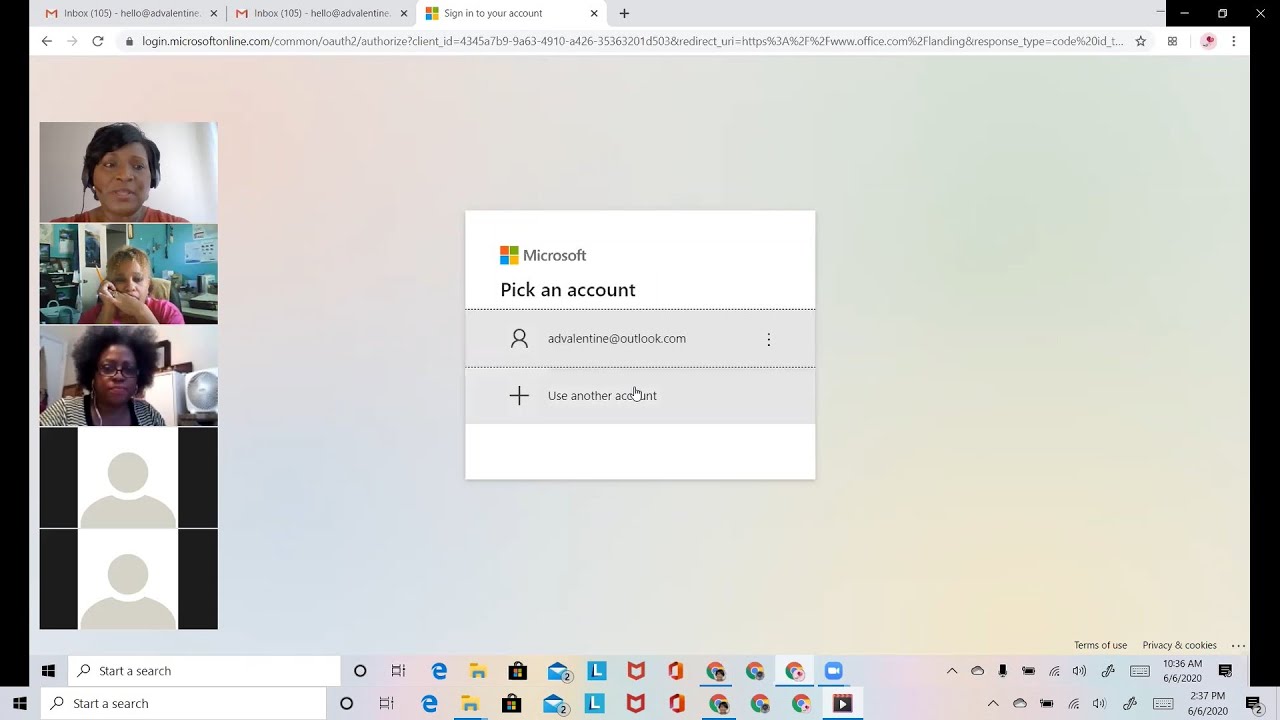
Task: Click the 10:36 AM clock
Action: [x=1183, y=671]
